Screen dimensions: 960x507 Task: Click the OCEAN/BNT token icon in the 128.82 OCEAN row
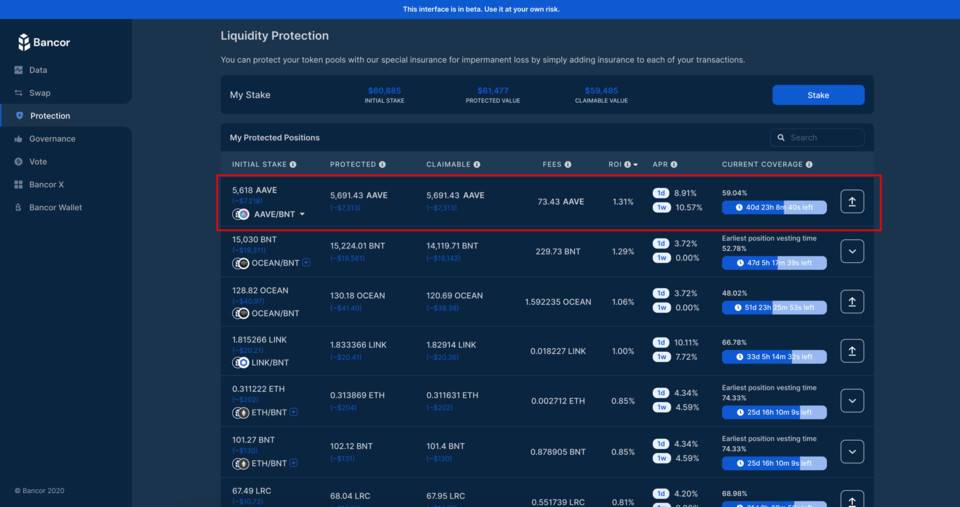(241, 313)
